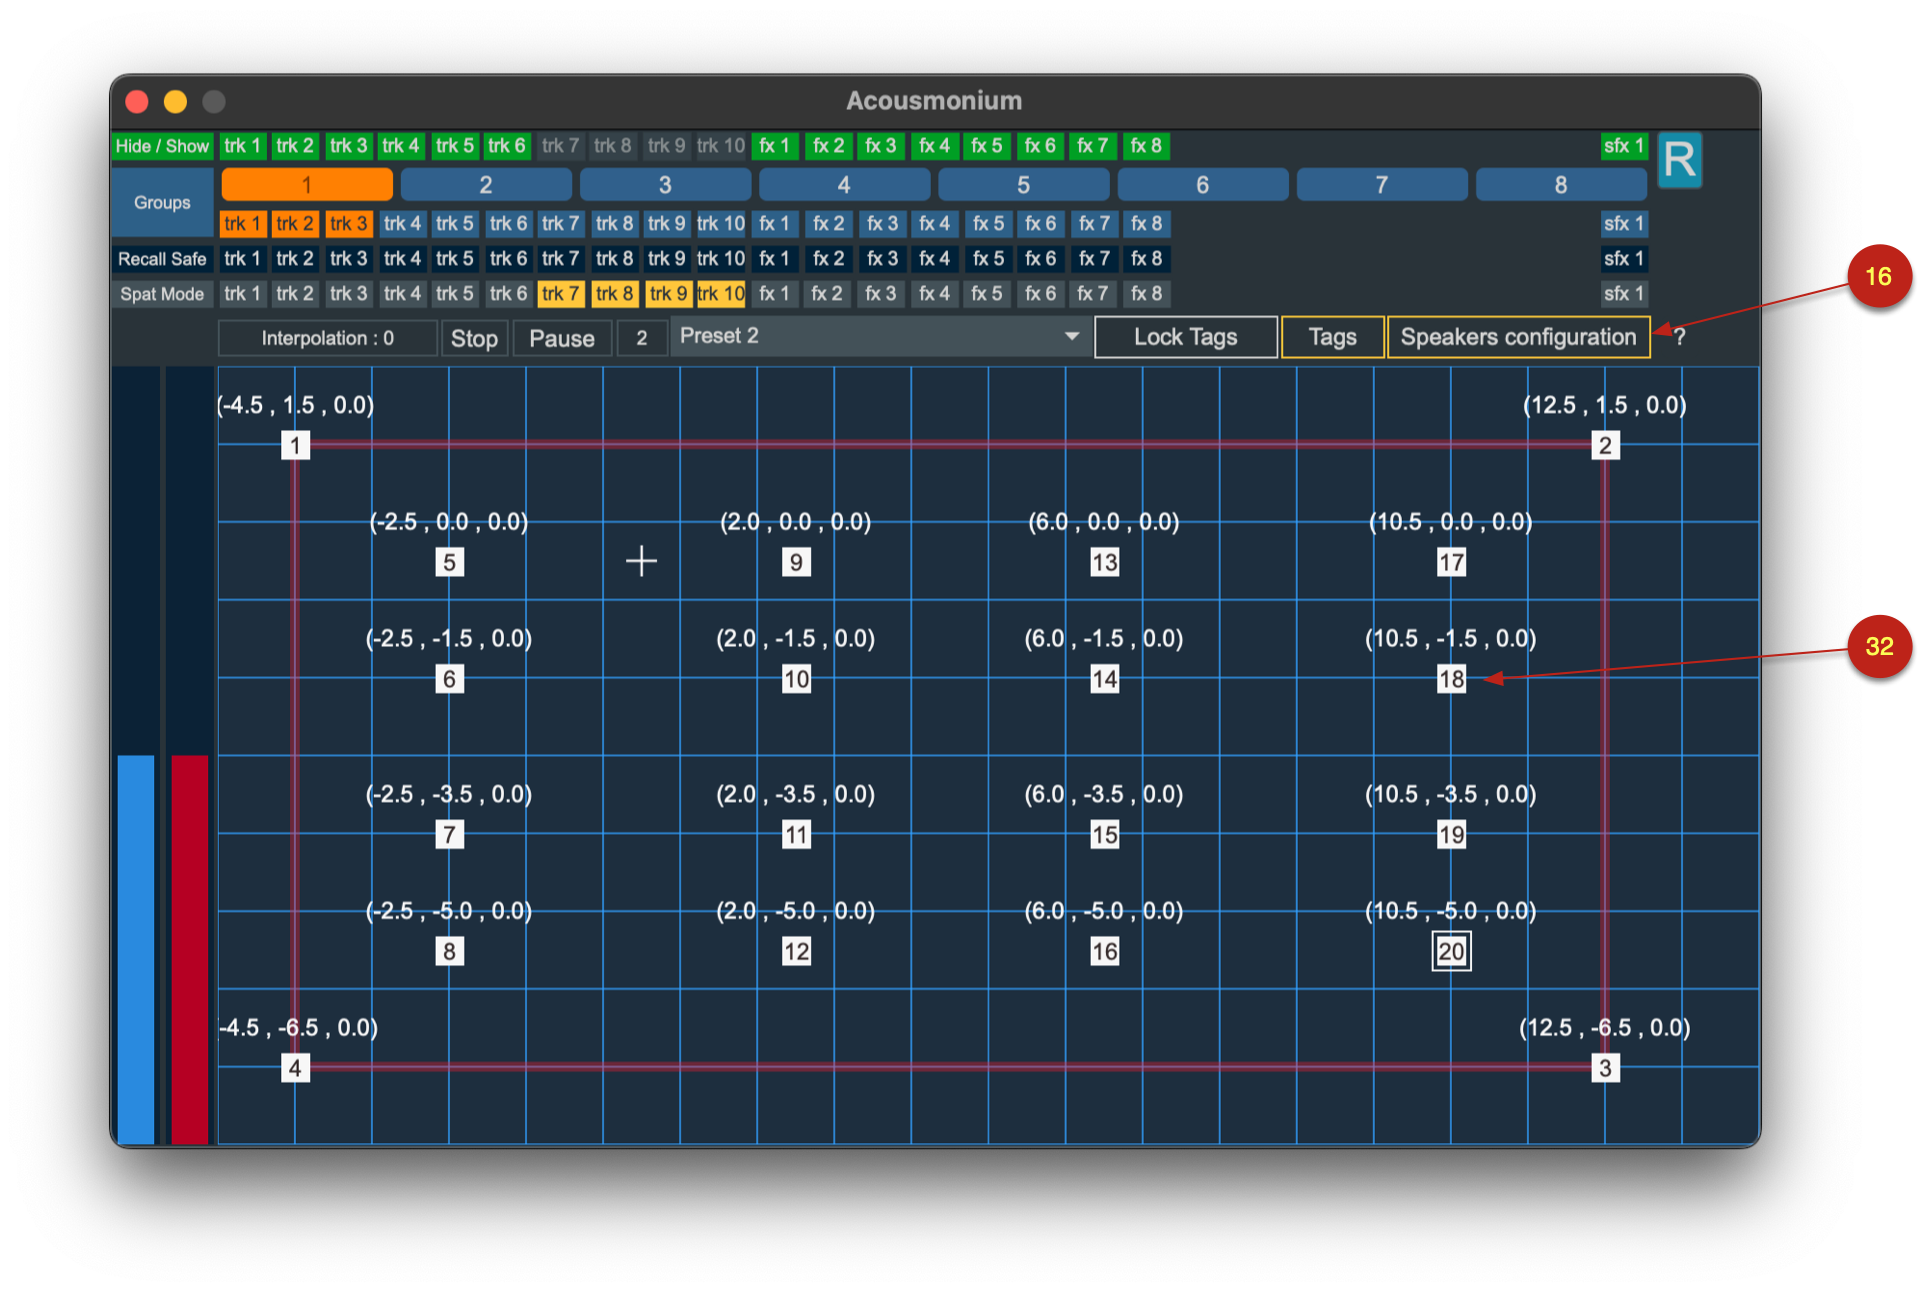
Task: Select speaker marker 3
Action: pyautogui.click(x=1605, y=1068)
